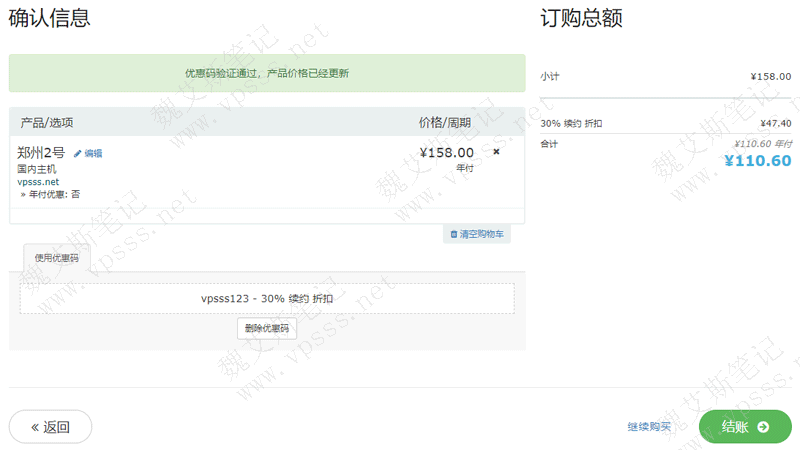Click the ¥110.60 年付 recurring amount
Viewport: 800px width, 450px height.
pyautogui.click(x=763, y=144)
